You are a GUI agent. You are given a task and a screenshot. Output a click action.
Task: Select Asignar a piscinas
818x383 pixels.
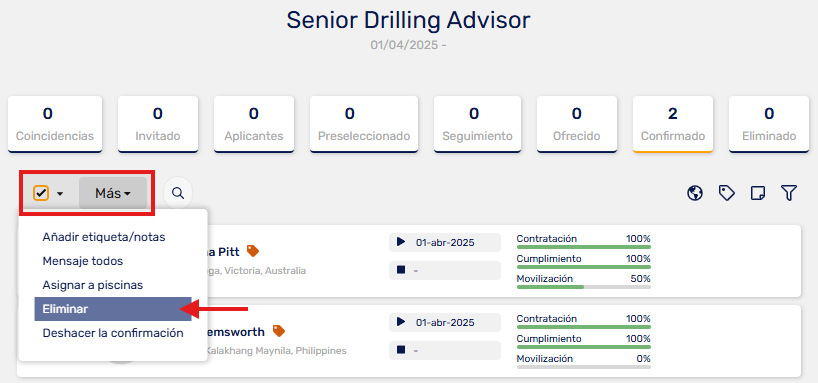click(93, 285)
